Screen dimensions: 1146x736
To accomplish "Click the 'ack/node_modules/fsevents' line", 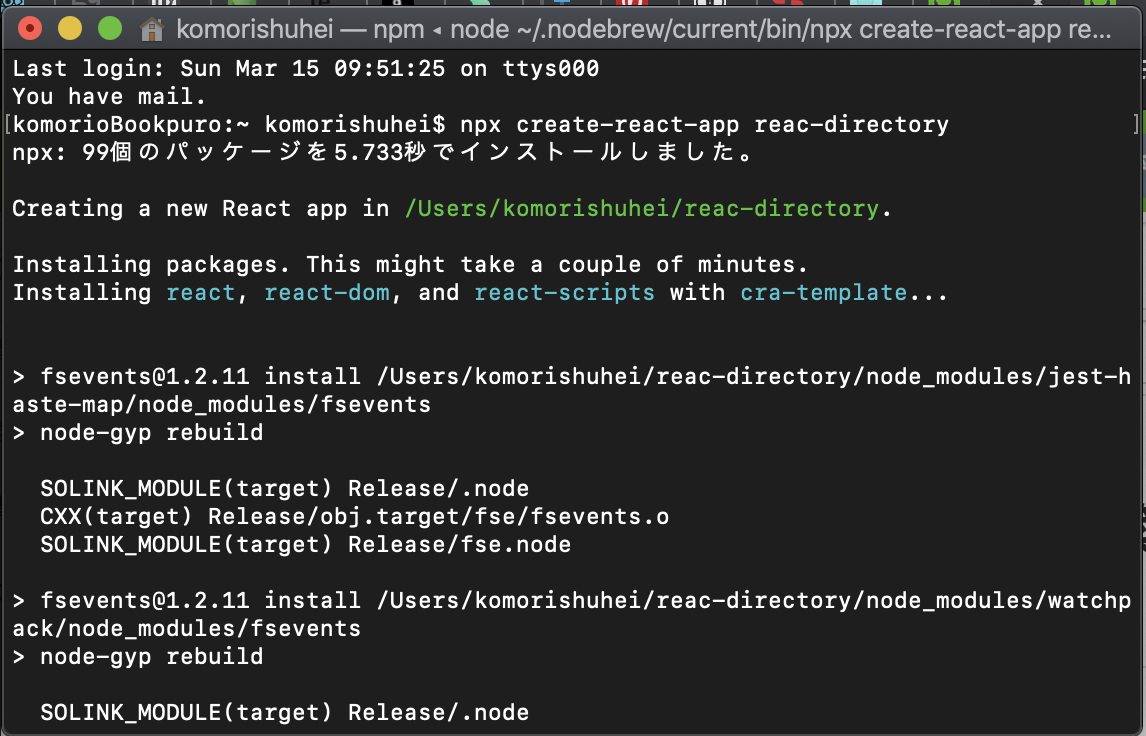I will click(x=186, y=629).
